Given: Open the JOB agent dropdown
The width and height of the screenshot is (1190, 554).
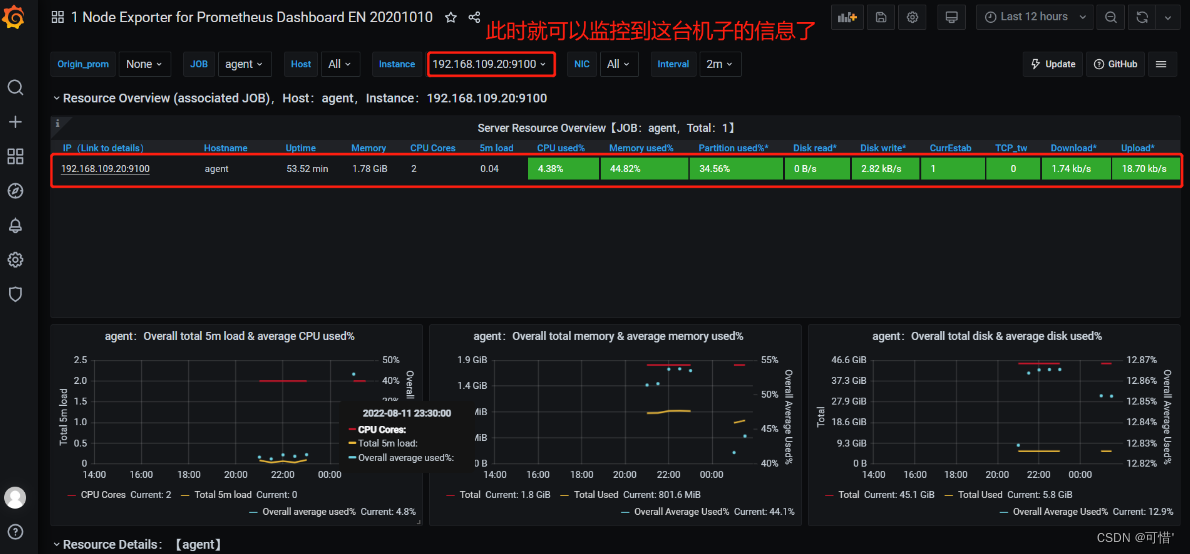Looking at the screenshot, I should pos(244,65).
